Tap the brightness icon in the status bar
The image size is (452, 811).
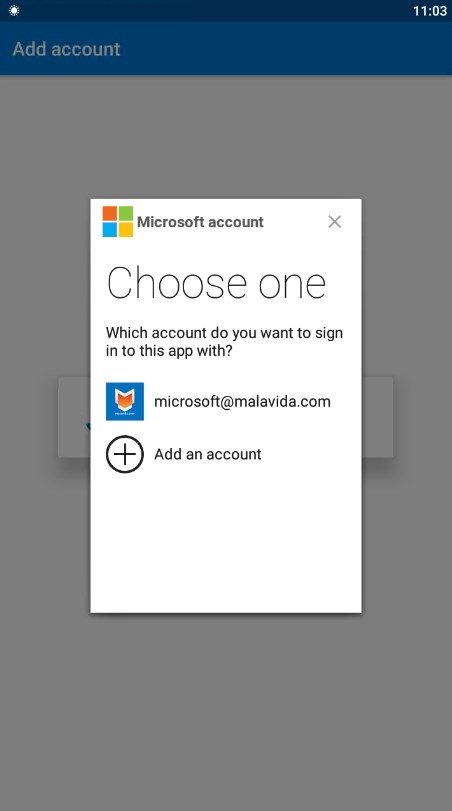14,10
